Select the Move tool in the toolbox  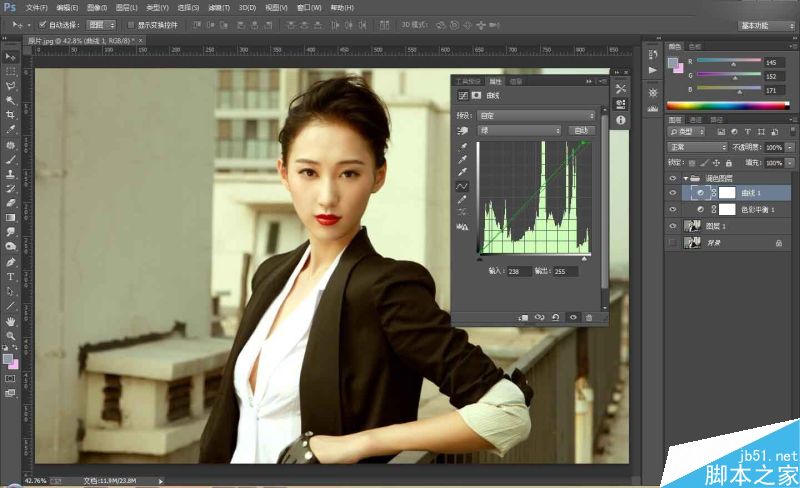(10, 57)
